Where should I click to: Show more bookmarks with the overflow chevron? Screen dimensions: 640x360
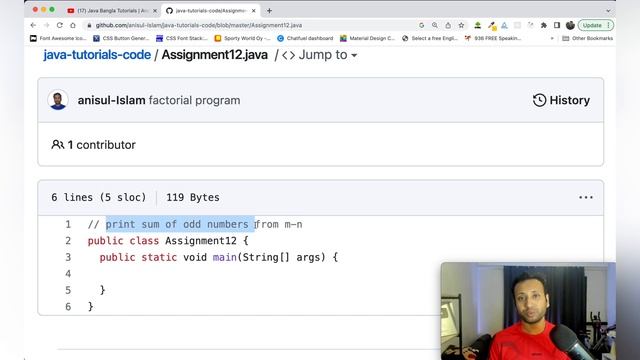click(x=552, y=38)
